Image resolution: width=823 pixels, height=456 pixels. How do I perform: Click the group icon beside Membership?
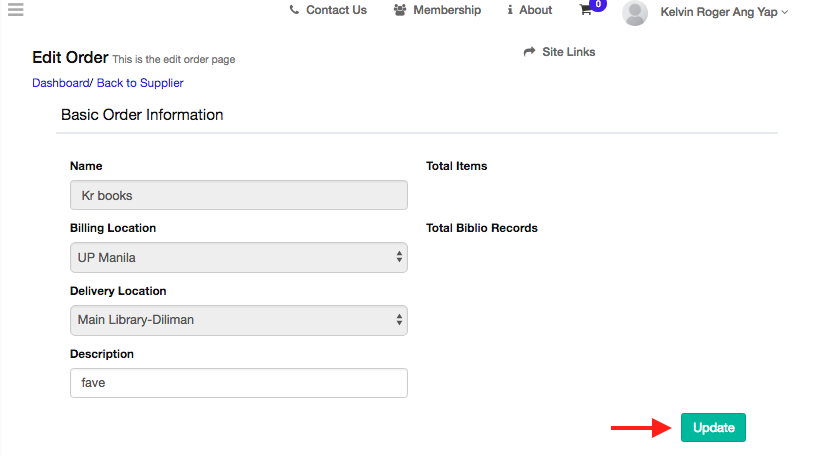pyautogui.click(x=400, y=10)
